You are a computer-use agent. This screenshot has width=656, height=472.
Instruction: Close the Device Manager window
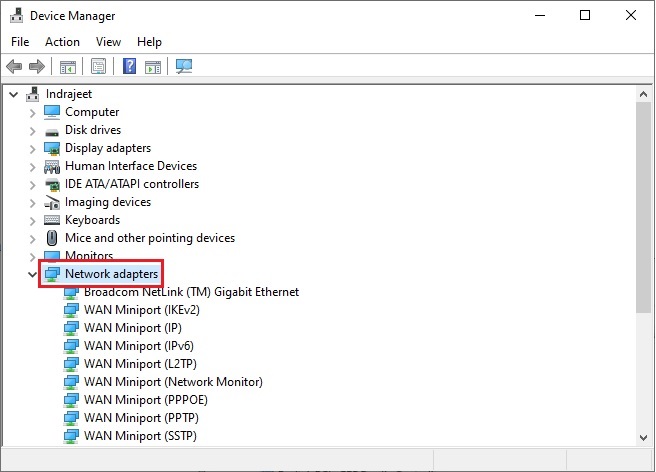(631, 15)
